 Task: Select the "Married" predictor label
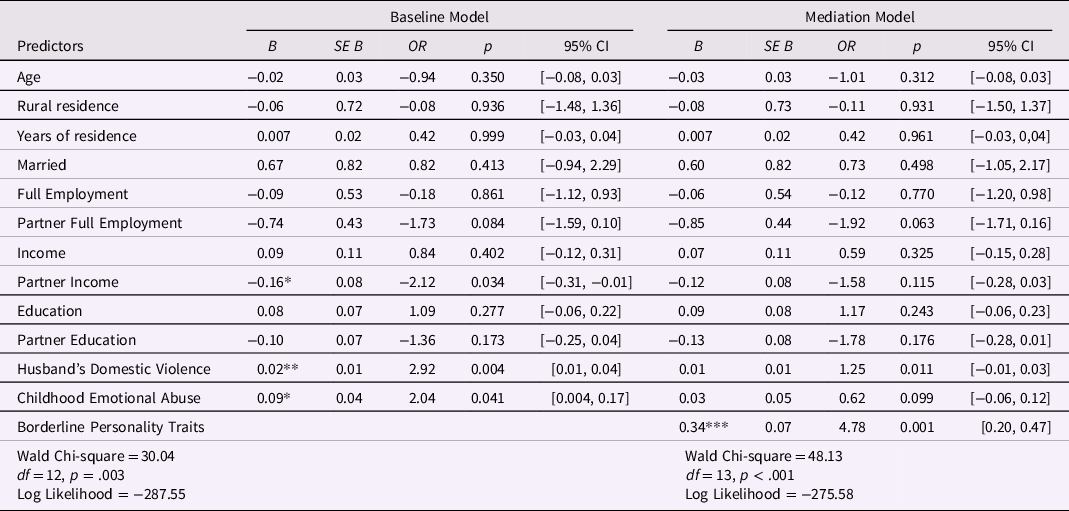point(41,164)
